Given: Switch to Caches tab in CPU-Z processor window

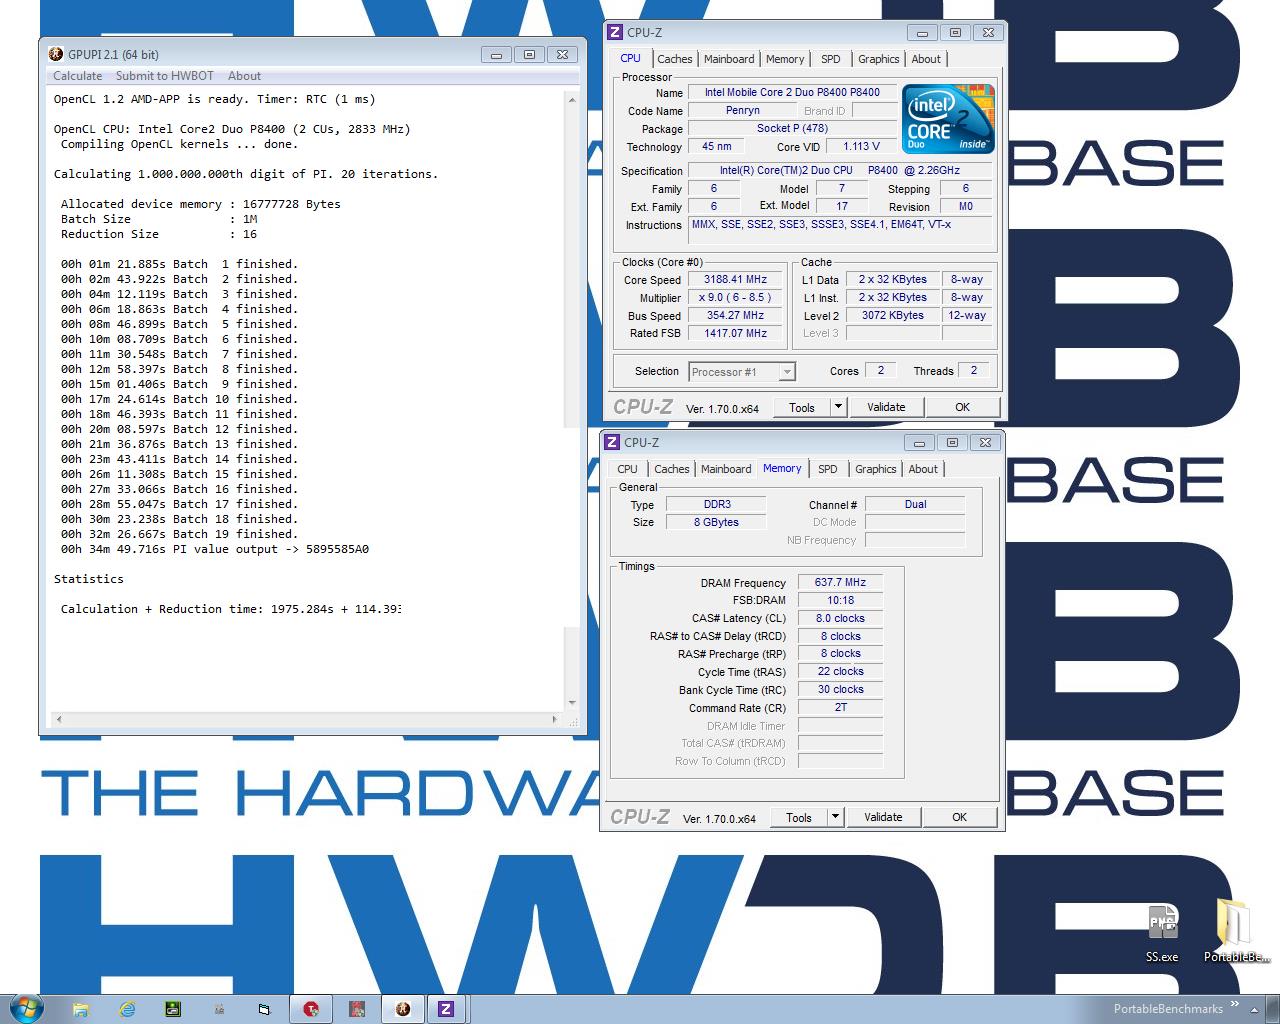Looking at the screenshot, I should point(675,59).
